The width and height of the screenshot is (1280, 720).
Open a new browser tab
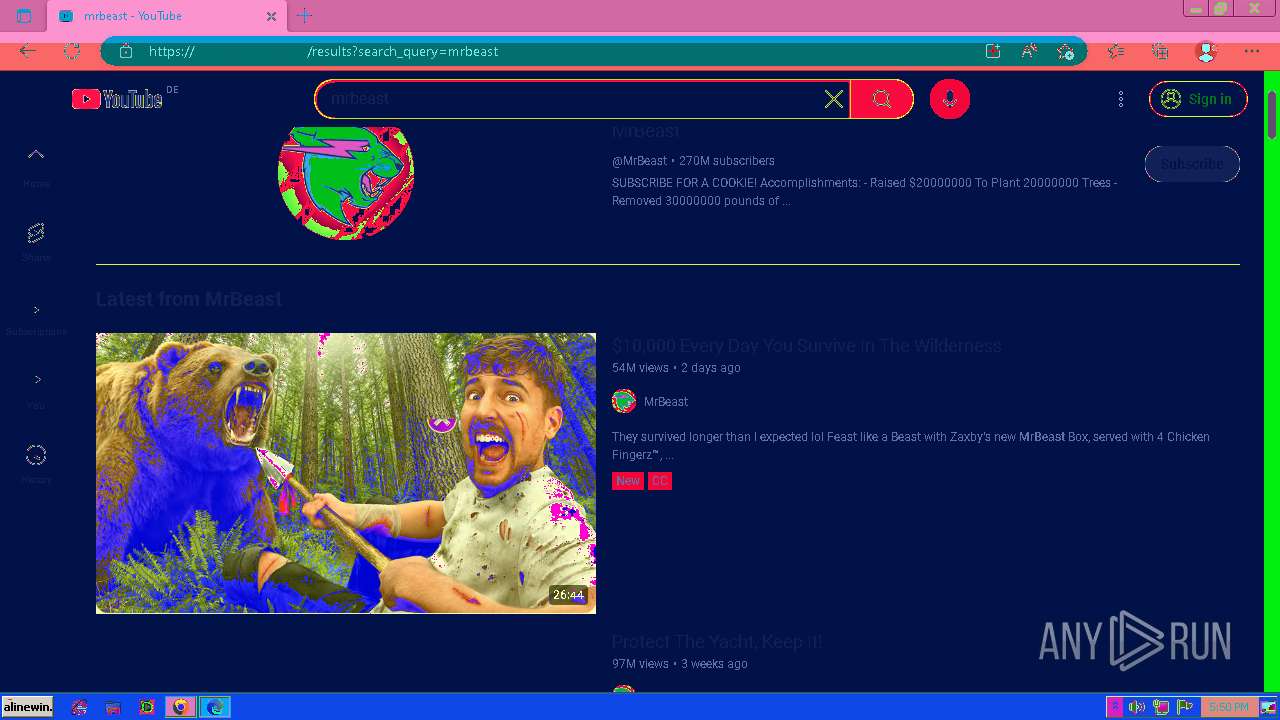coord(305,16)
